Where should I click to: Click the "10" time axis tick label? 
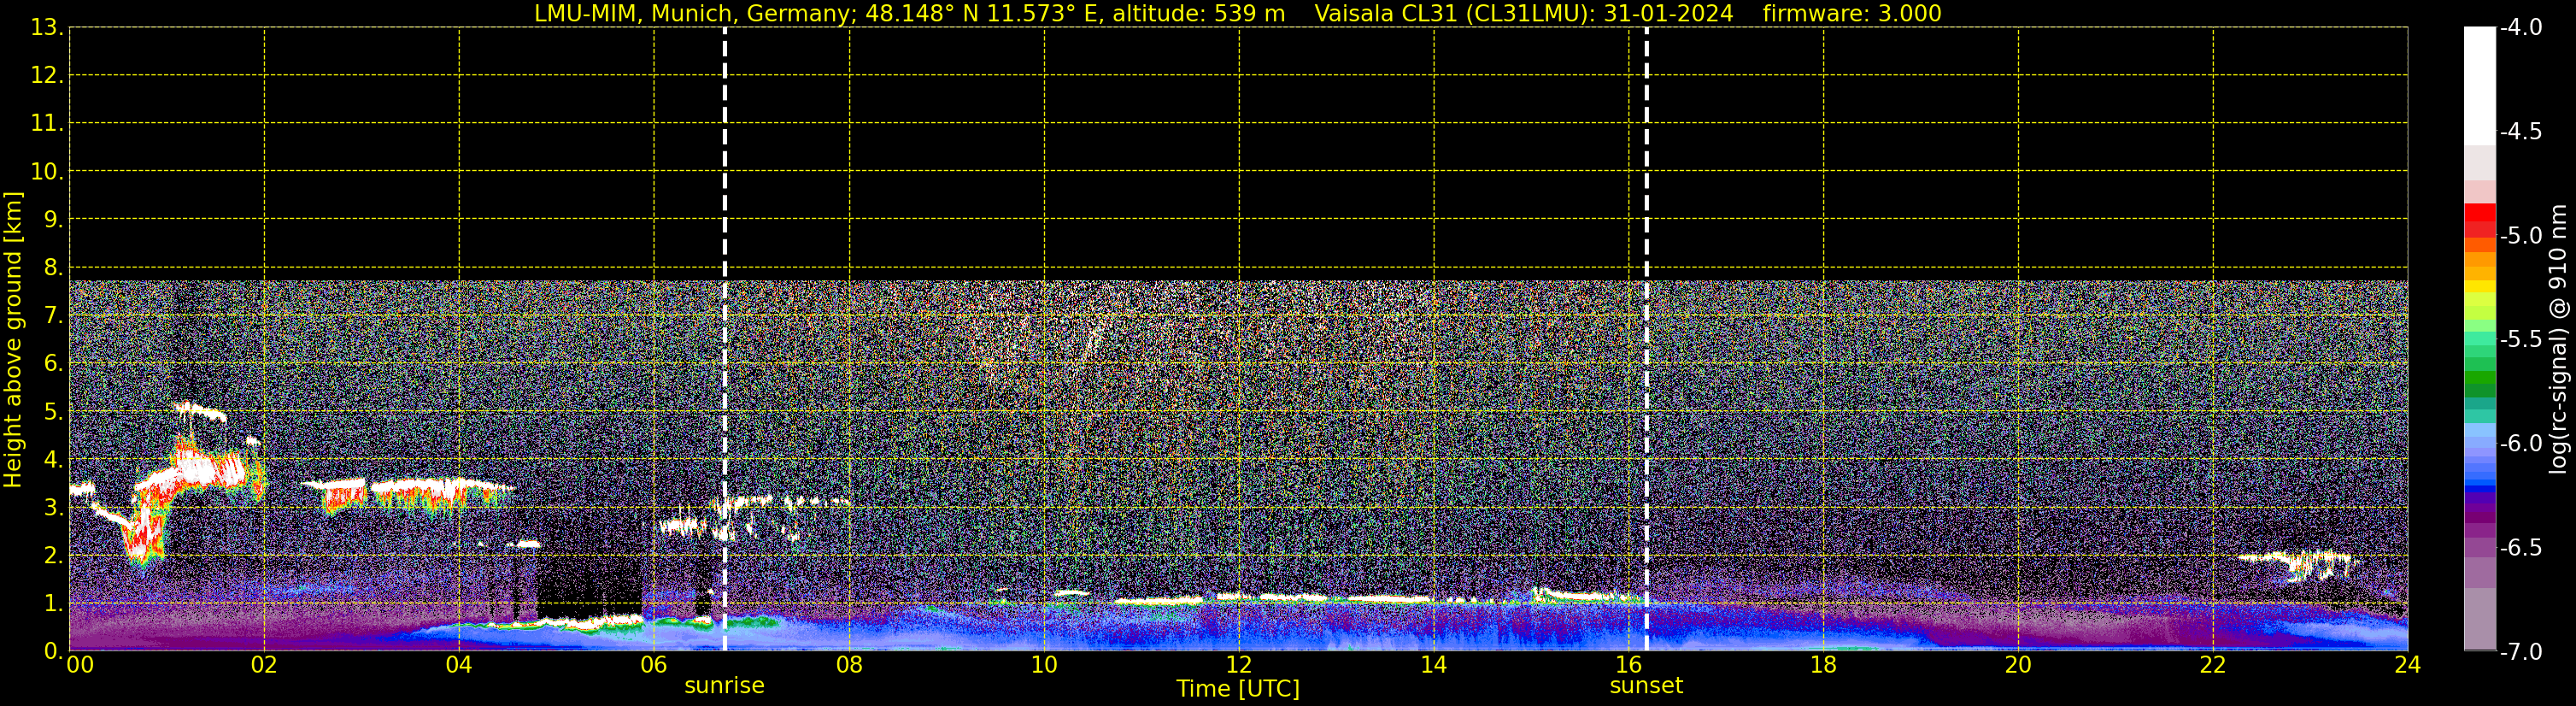click(1044, 666)
